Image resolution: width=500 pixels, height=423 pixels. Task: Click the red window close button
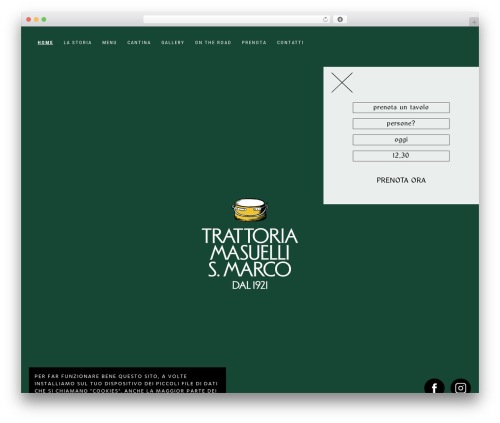(x=29, y=19)
